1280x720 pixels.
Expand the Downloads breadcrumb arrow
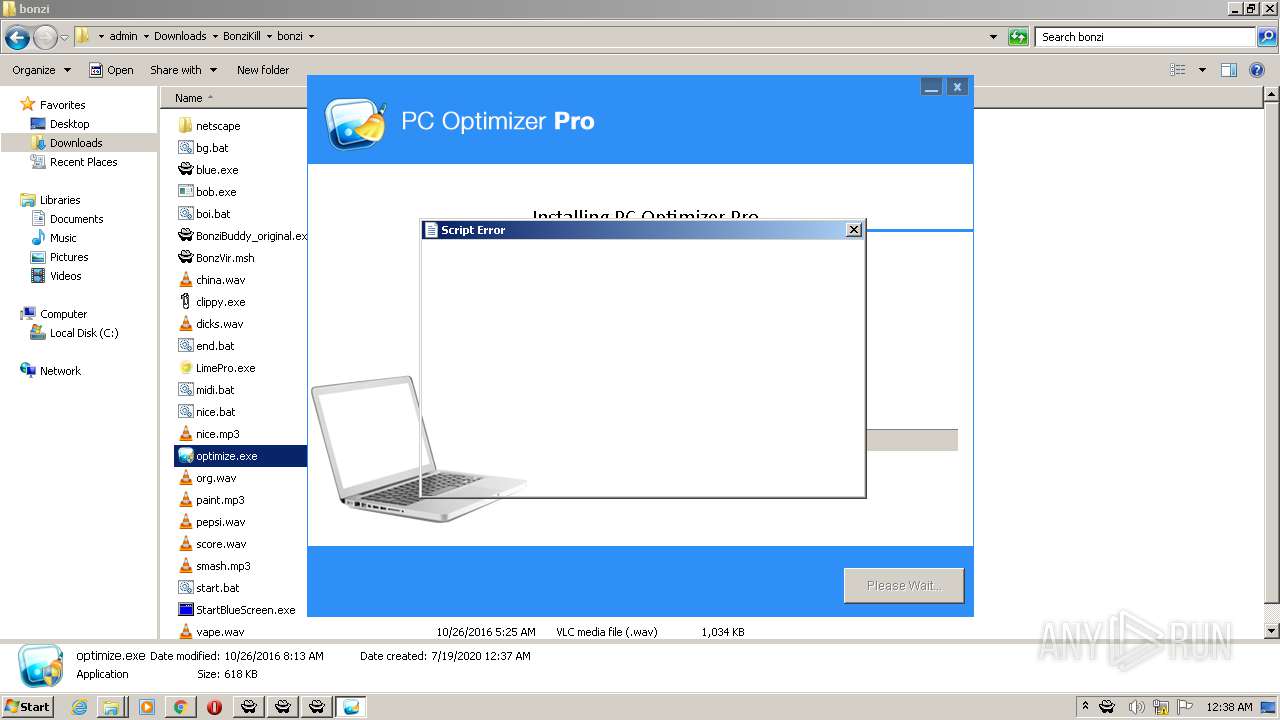[x=215, y=36]
